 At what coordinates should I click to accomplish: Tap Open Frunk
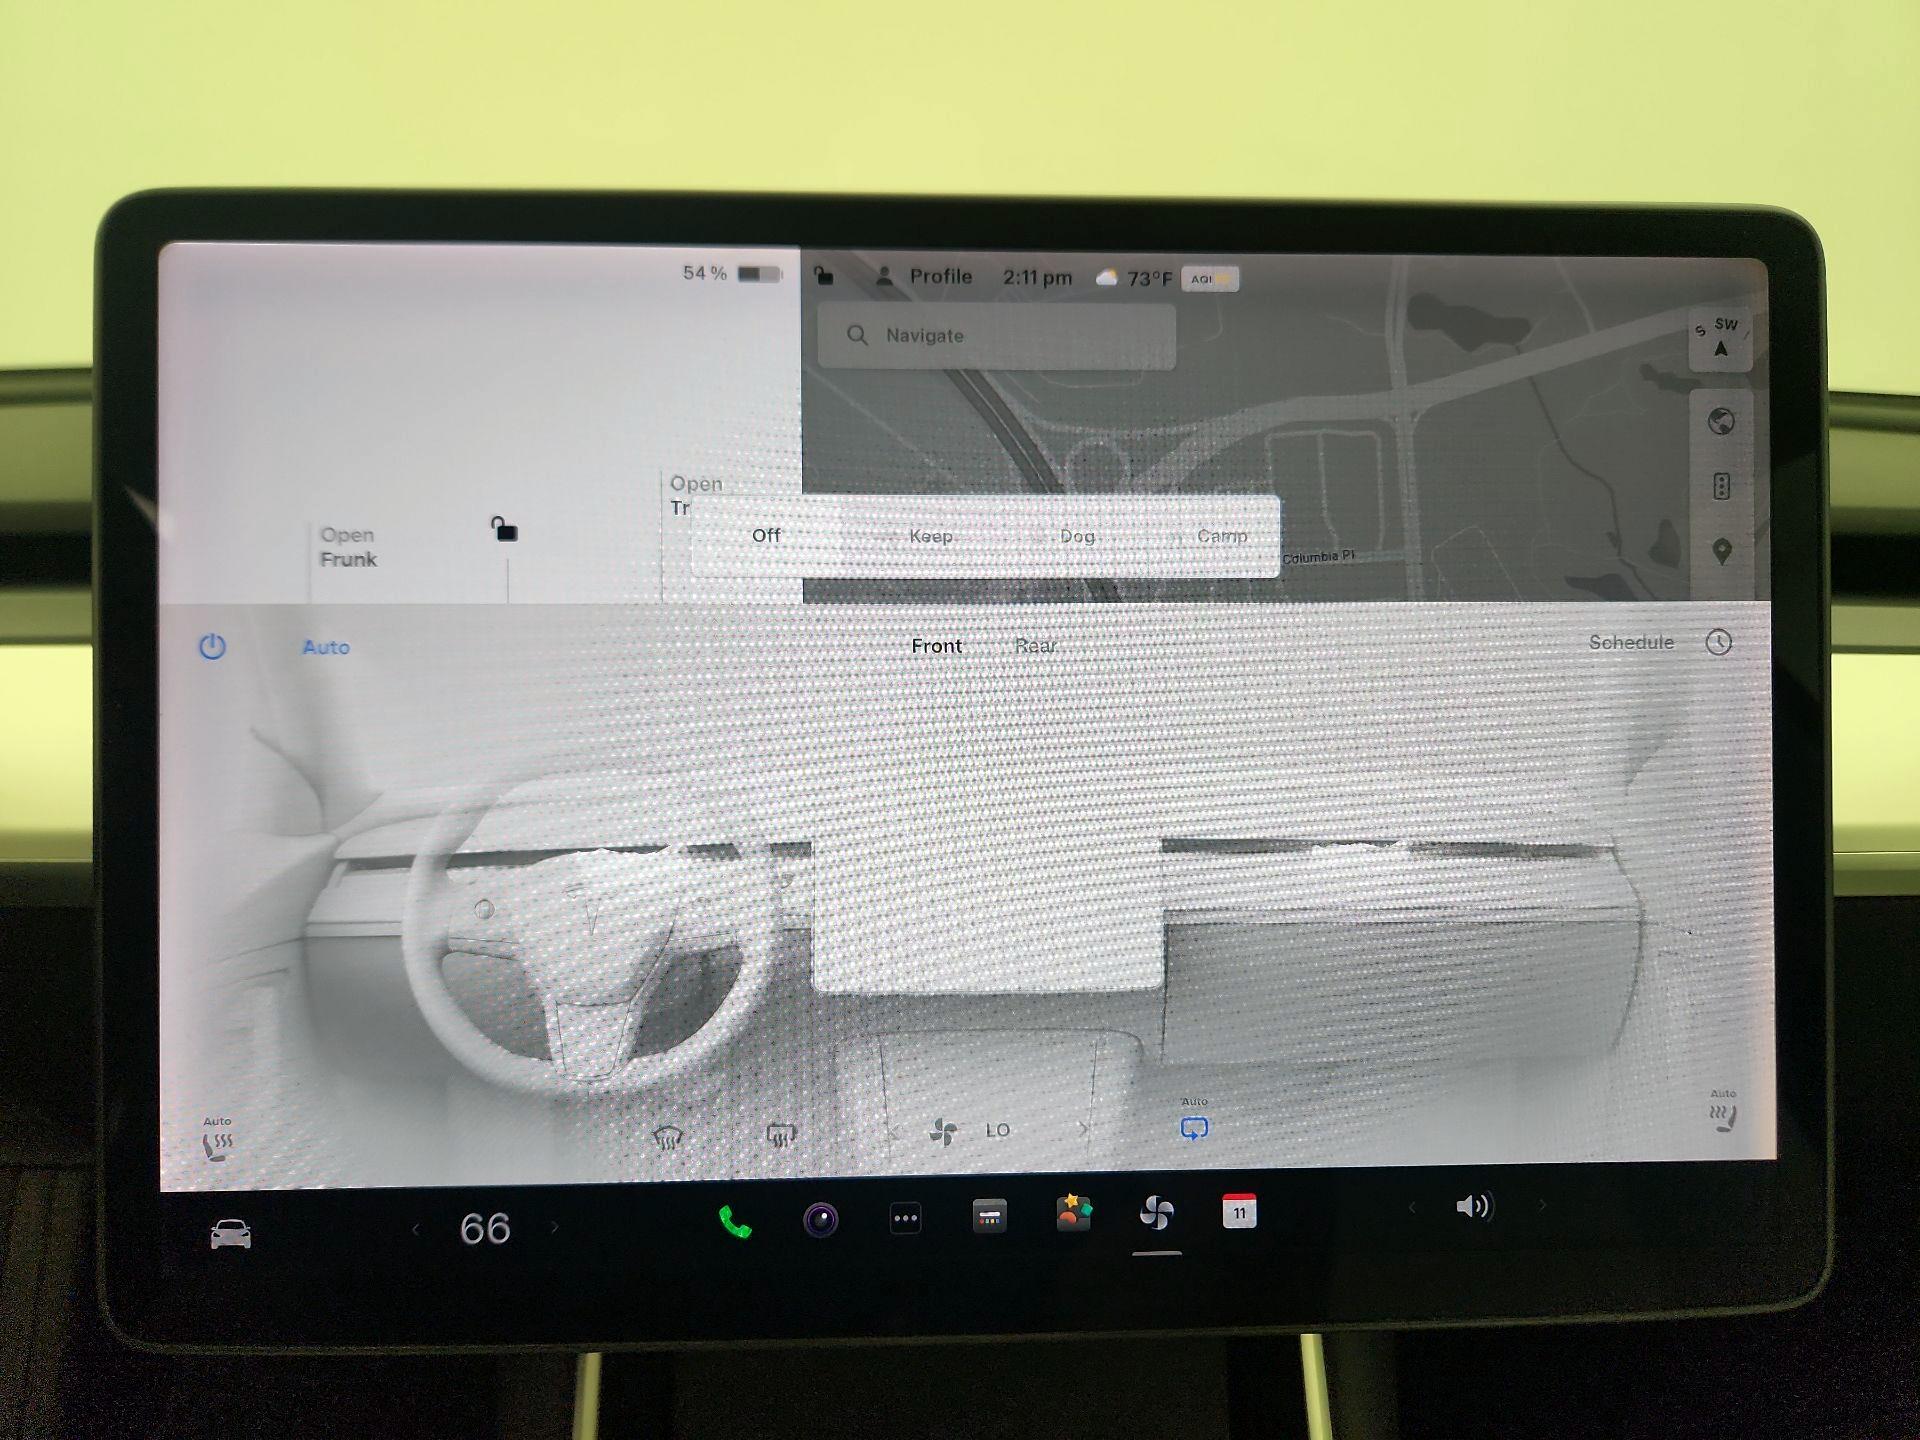pos(346,547)
